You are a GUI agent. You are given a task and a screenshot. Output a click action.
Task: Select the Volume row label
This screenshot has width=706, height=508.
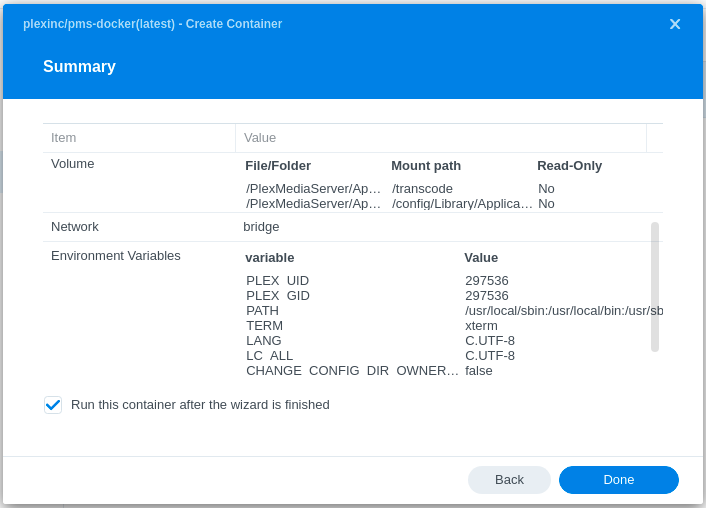73,164
